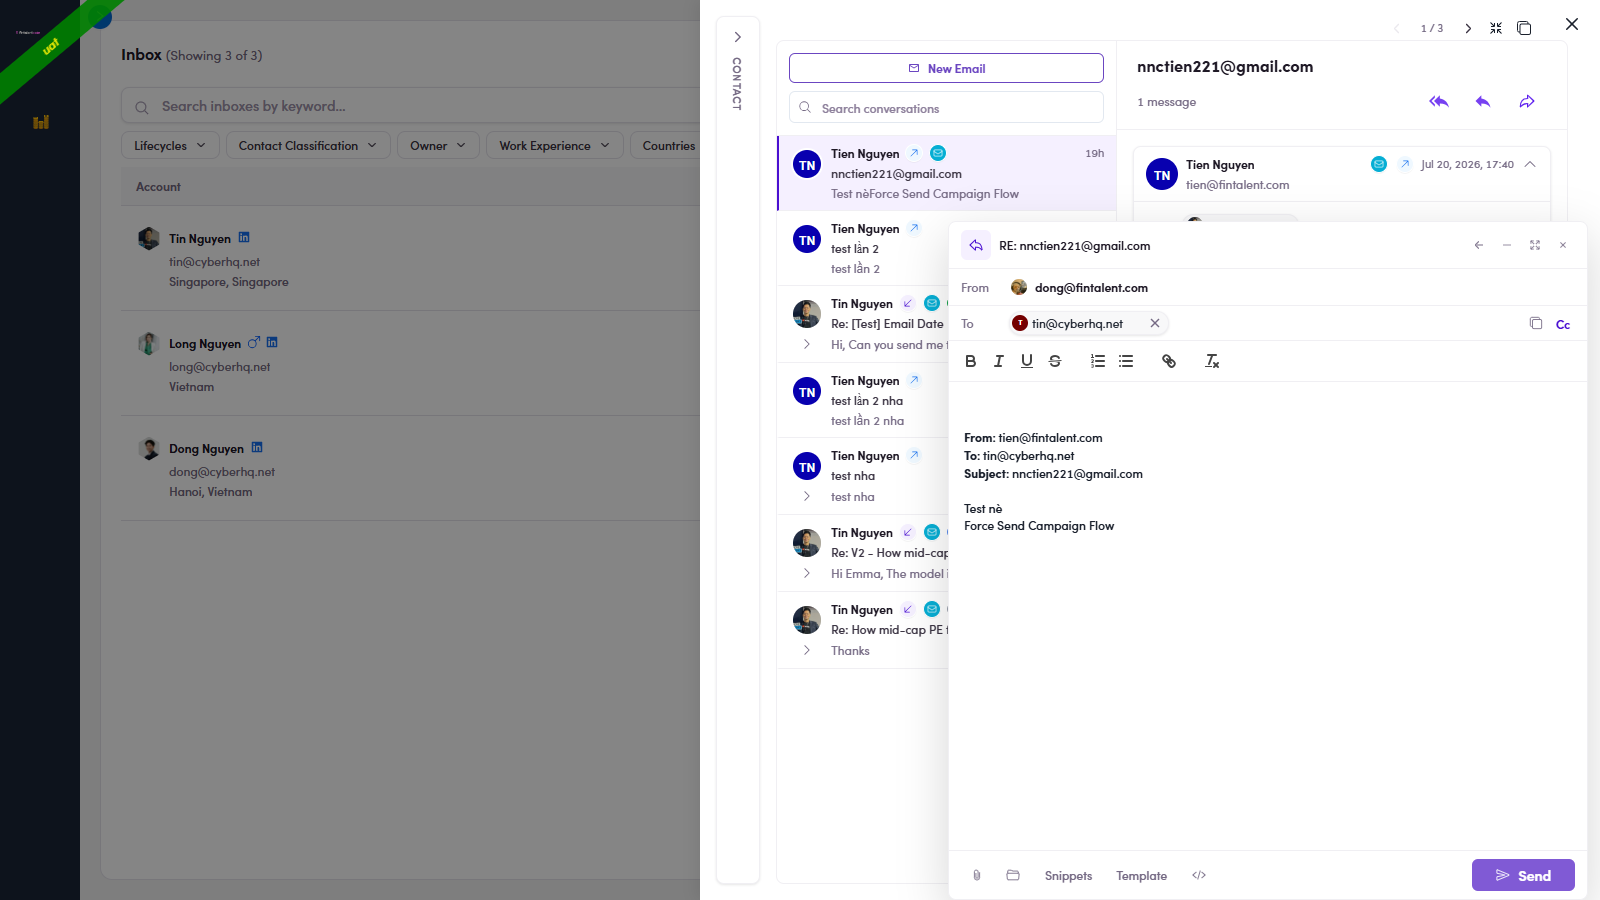This screenshot has height=900, width=1600.
Task: Click the forward arrow icon
Action: click(x=1527, y=101)
